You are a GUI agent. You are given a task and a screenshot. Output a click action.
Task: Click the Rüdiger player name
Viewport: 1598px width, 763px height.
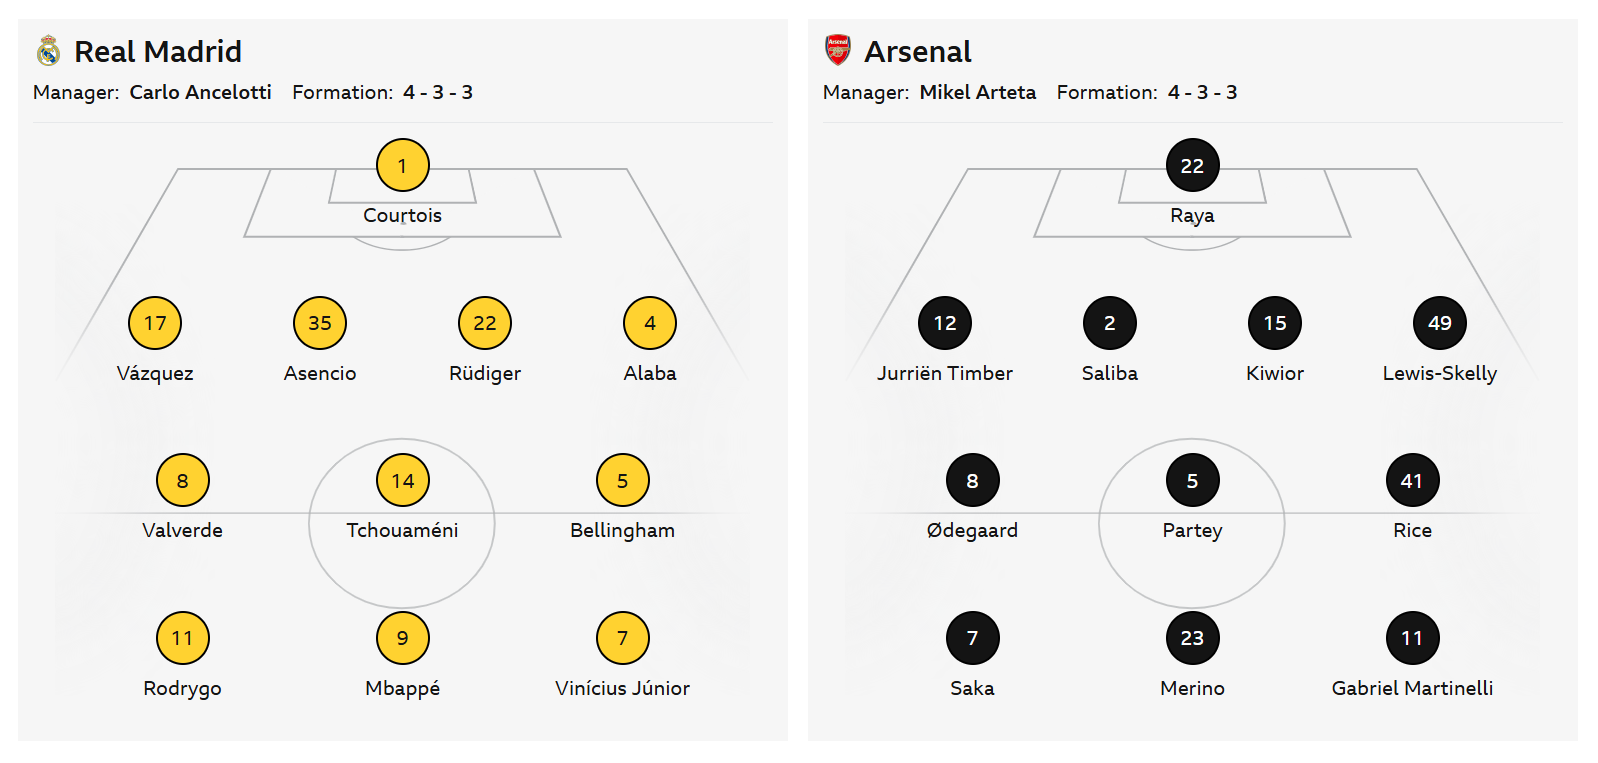tap(485, 373)
